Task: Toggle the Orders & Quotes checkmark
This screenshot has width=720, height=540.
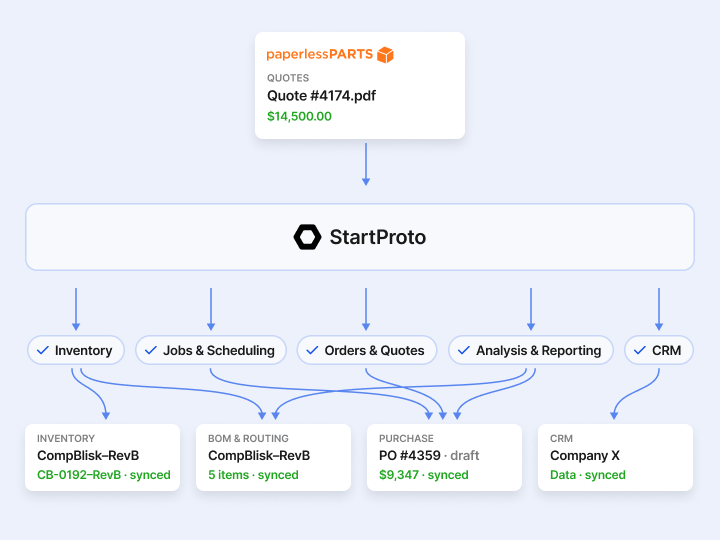Action: tap(312, 350)
